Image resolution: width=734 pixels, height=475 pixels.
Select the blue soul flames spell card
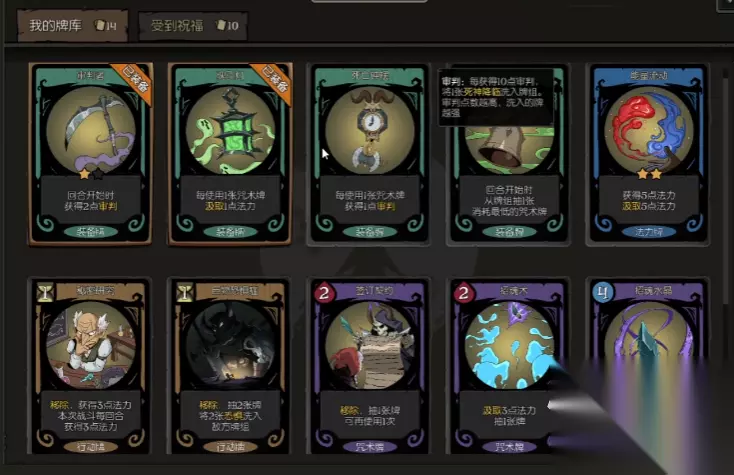(509, 366)
